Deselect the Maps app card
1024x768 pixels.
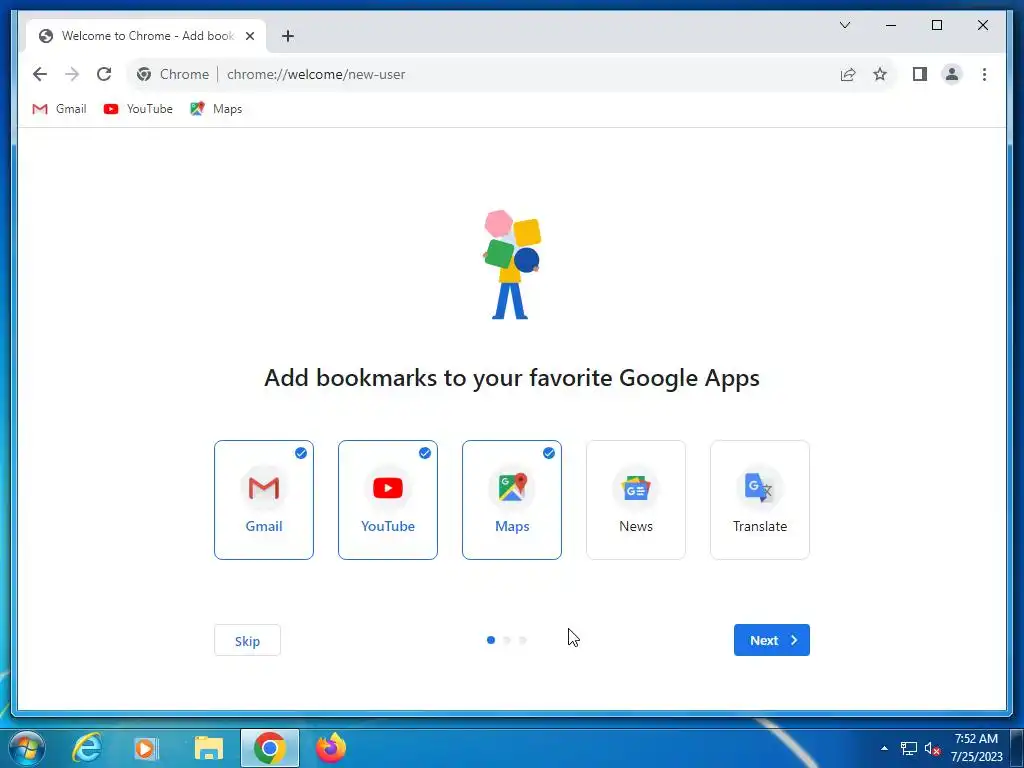click(x=512, y=500)
